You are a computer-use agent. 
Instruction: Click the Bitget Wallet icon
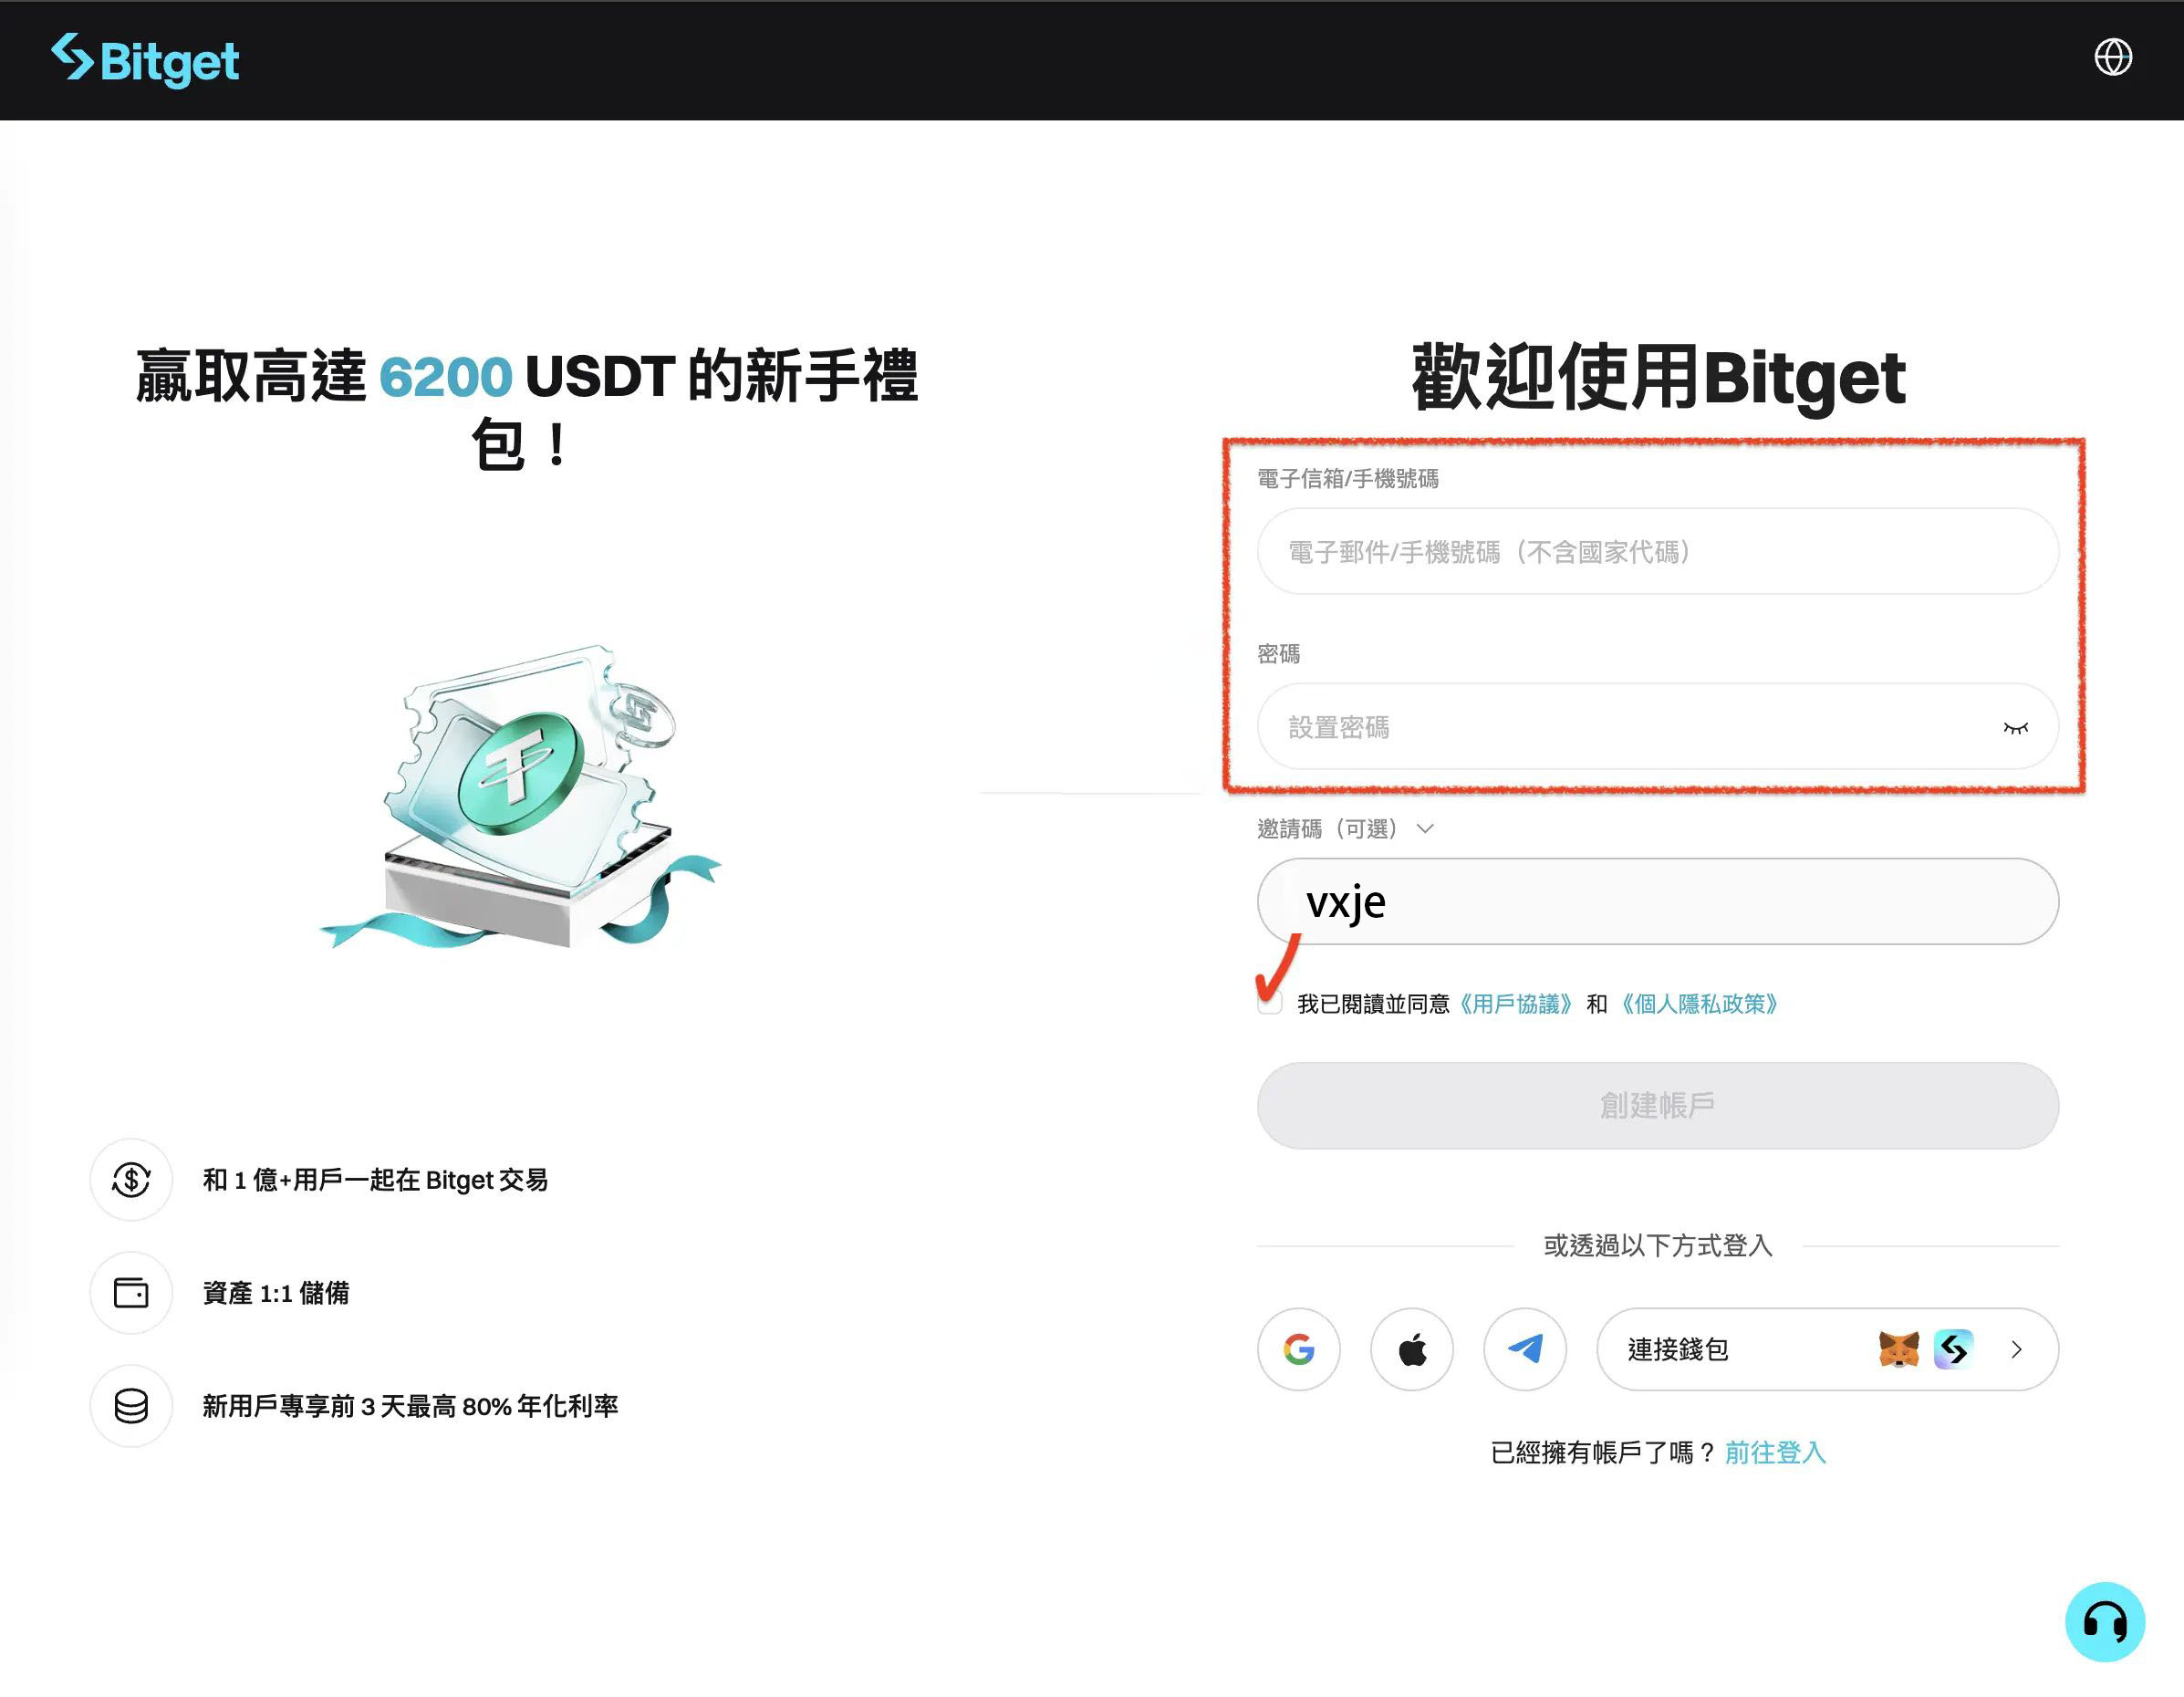pos(1952,1349)
